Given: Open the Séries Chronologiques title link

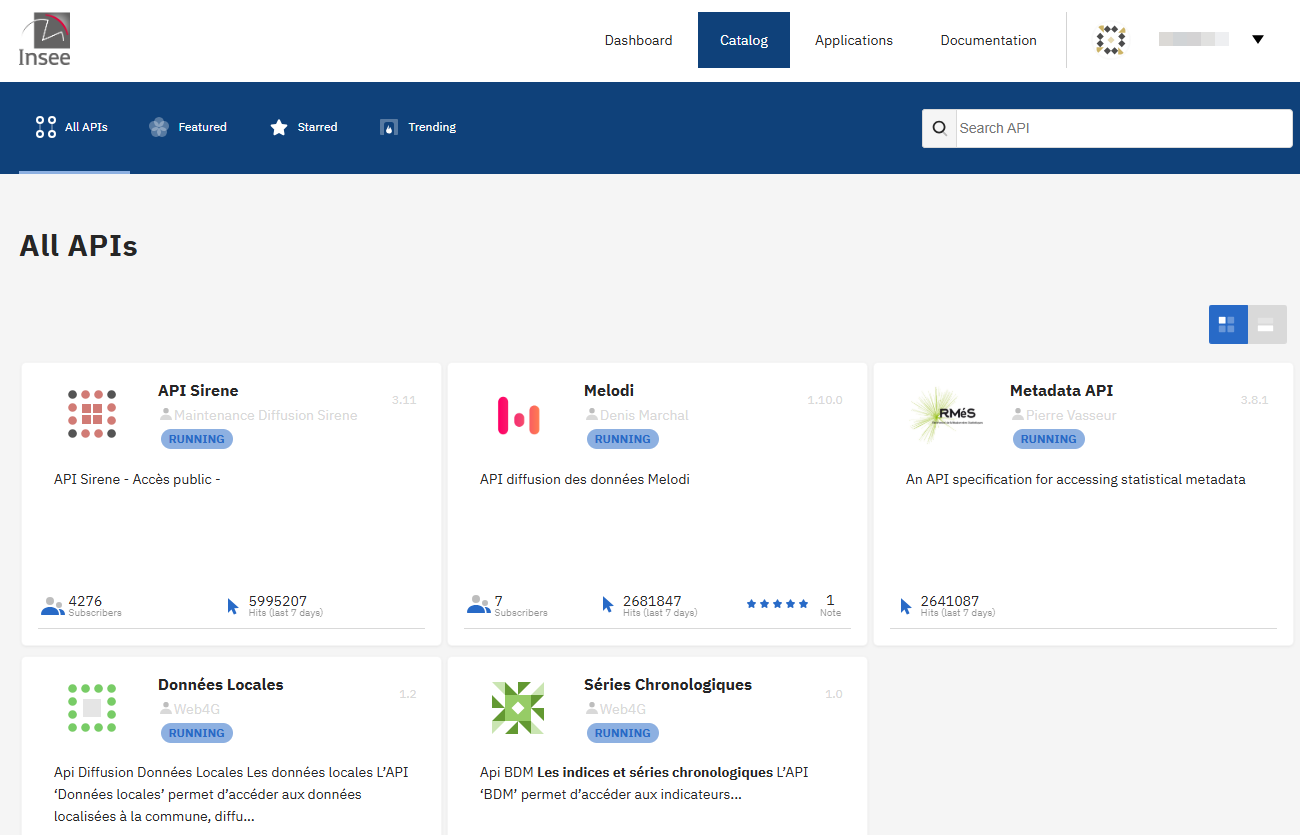Looking at the screenshot, I should pyautogui.click(x=668, y=685).
